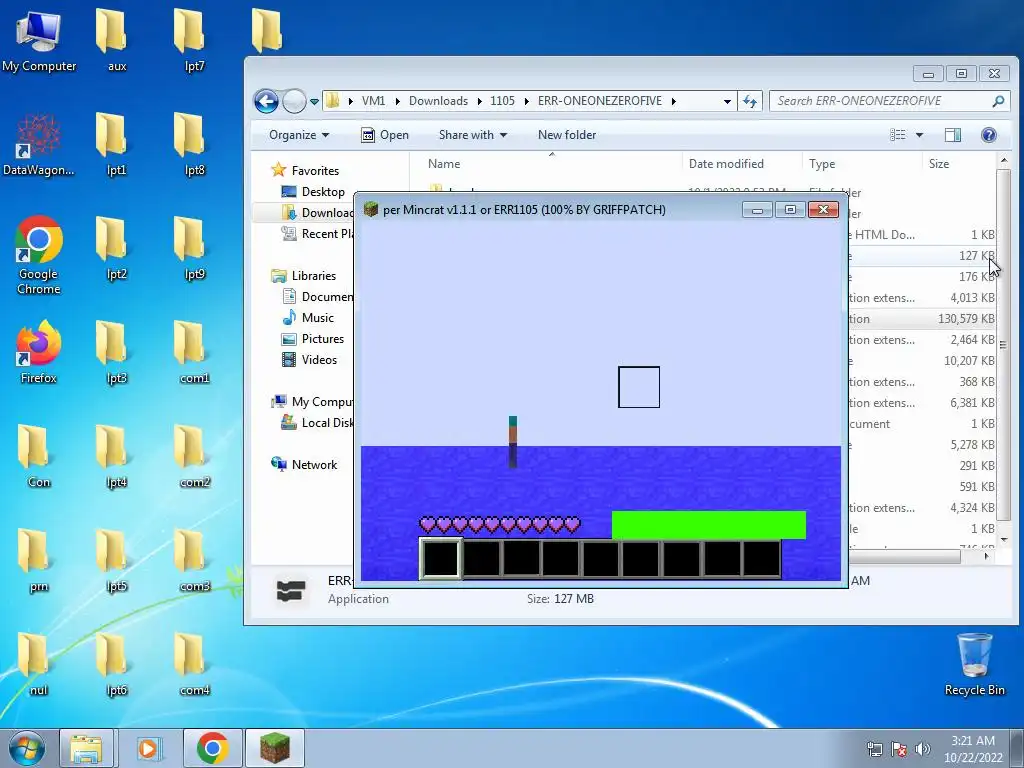Viewport: 1024px width, 768px height.
Task: Click the Windows Start button
Action: pyautogui.click(x=27, y=748)
